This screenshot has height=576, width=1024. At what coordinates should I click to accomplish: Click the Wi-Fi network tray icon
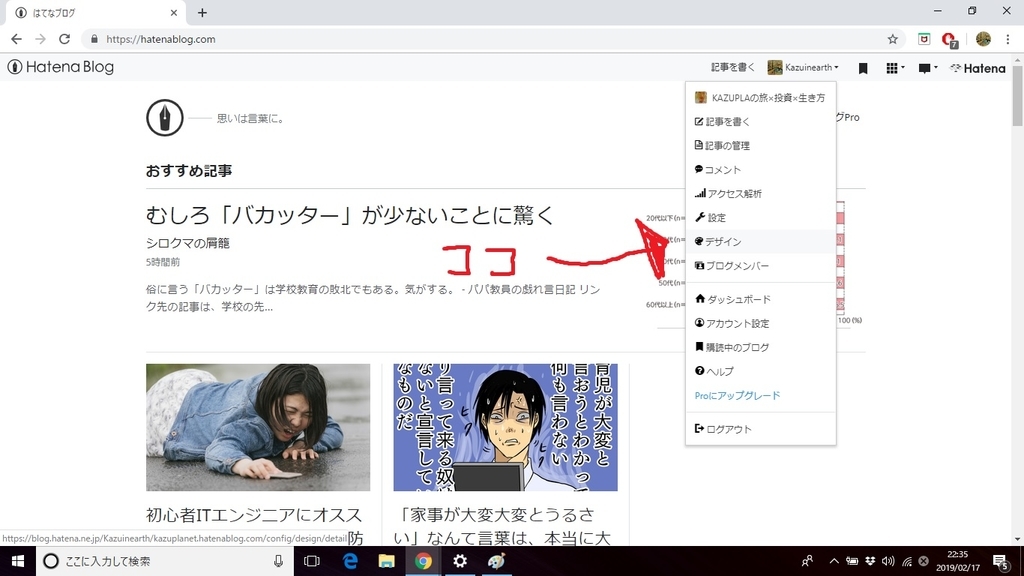pyautogui.click(x=906, y=561)
